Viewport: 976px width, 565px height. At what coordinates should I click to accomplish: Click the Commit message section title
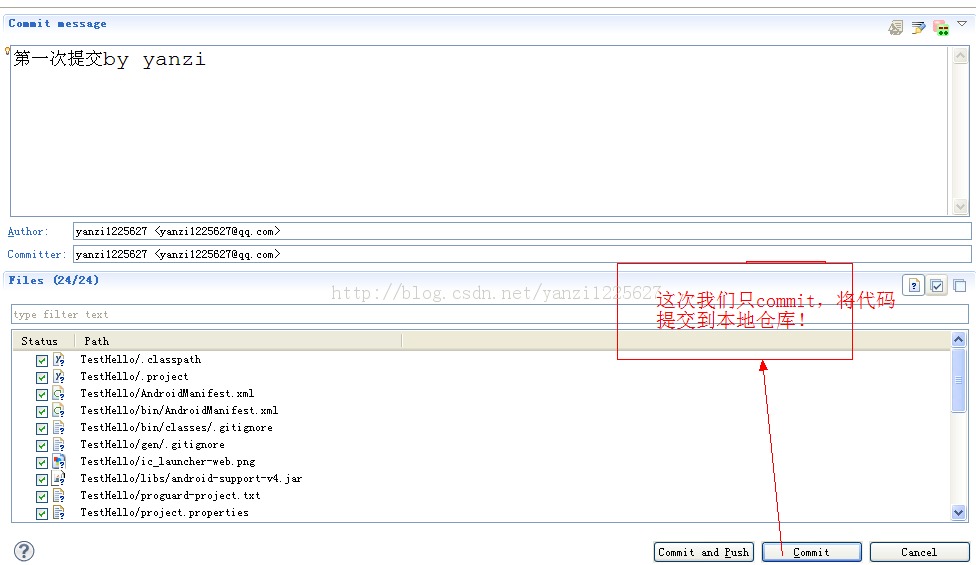57,24
